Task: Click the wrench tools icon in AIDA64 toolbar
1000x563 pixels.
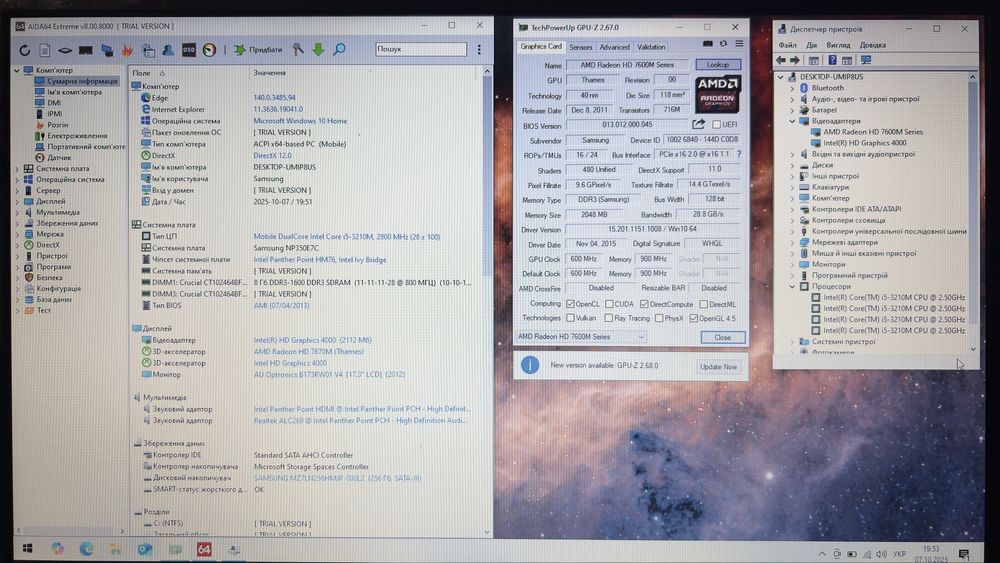Action: point(298,49)
